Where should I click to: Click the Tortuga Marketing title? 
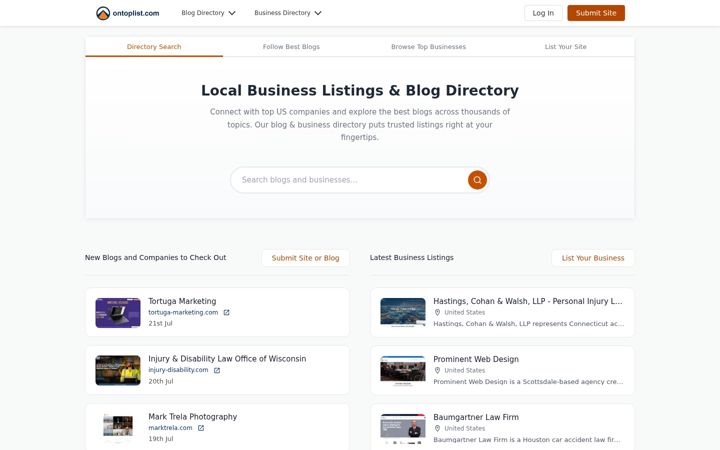(x=182, y=301)
